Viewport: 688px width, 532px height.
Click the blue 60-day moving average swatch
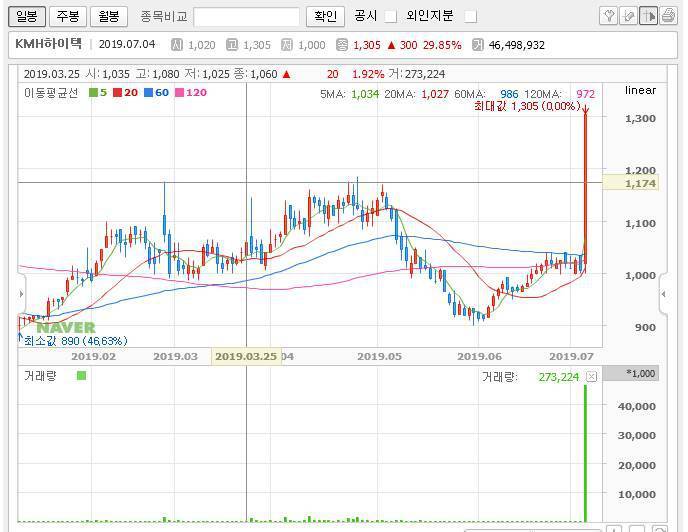pyautogui.click(x=148, y=93)
